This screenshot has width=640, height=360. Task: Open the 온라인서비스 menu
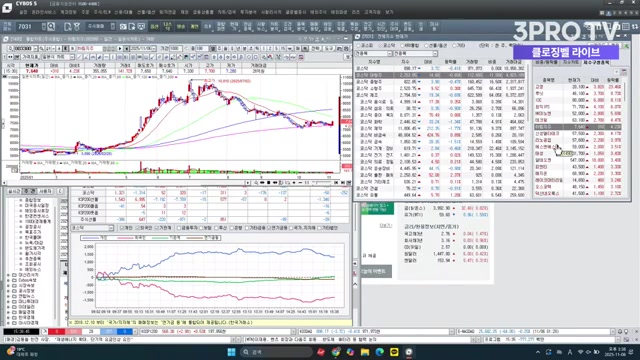point(44,12)
